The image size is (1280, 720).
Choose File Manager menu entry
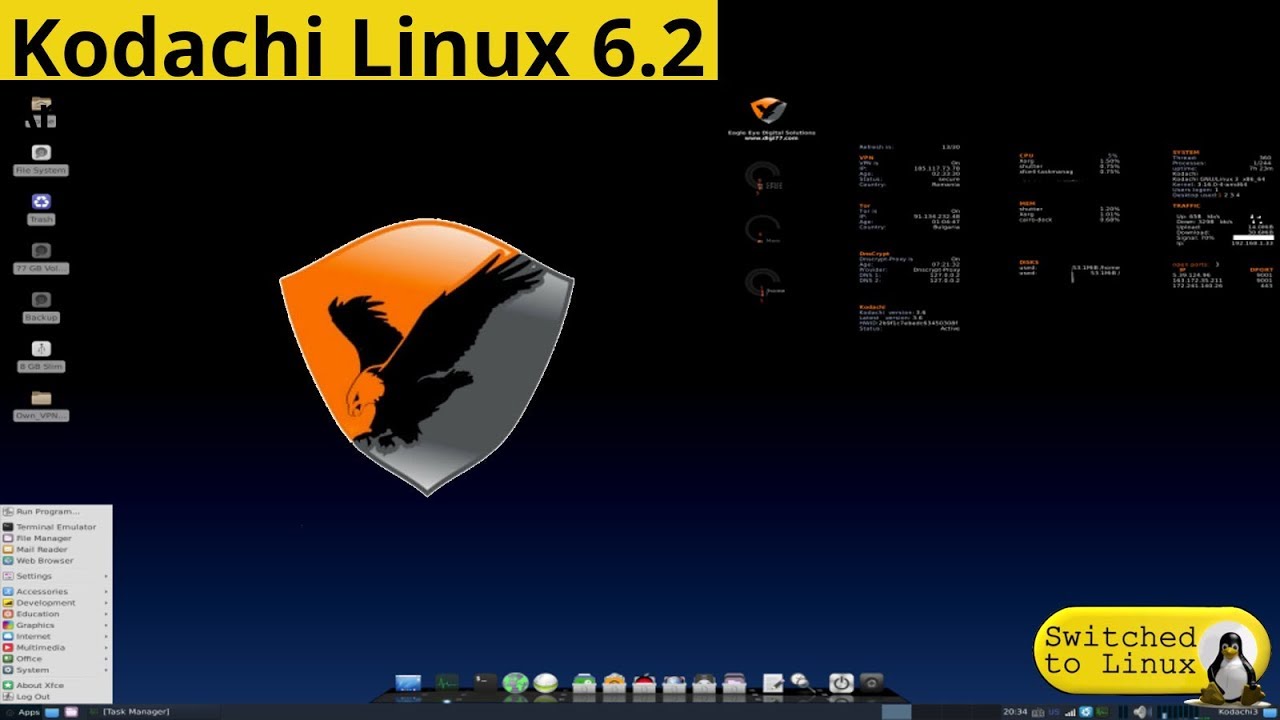pos(56,538)
